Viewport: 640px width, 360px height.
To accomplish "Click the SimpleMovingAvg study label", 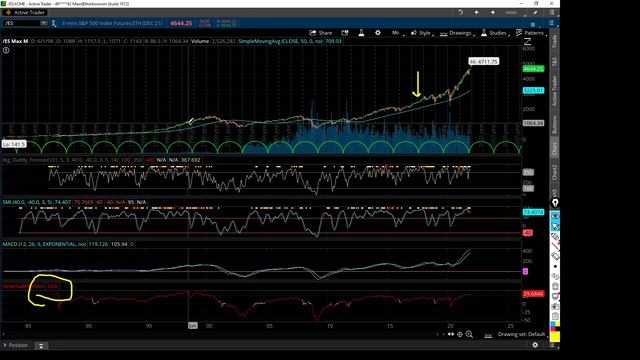I will click(281, 41).
